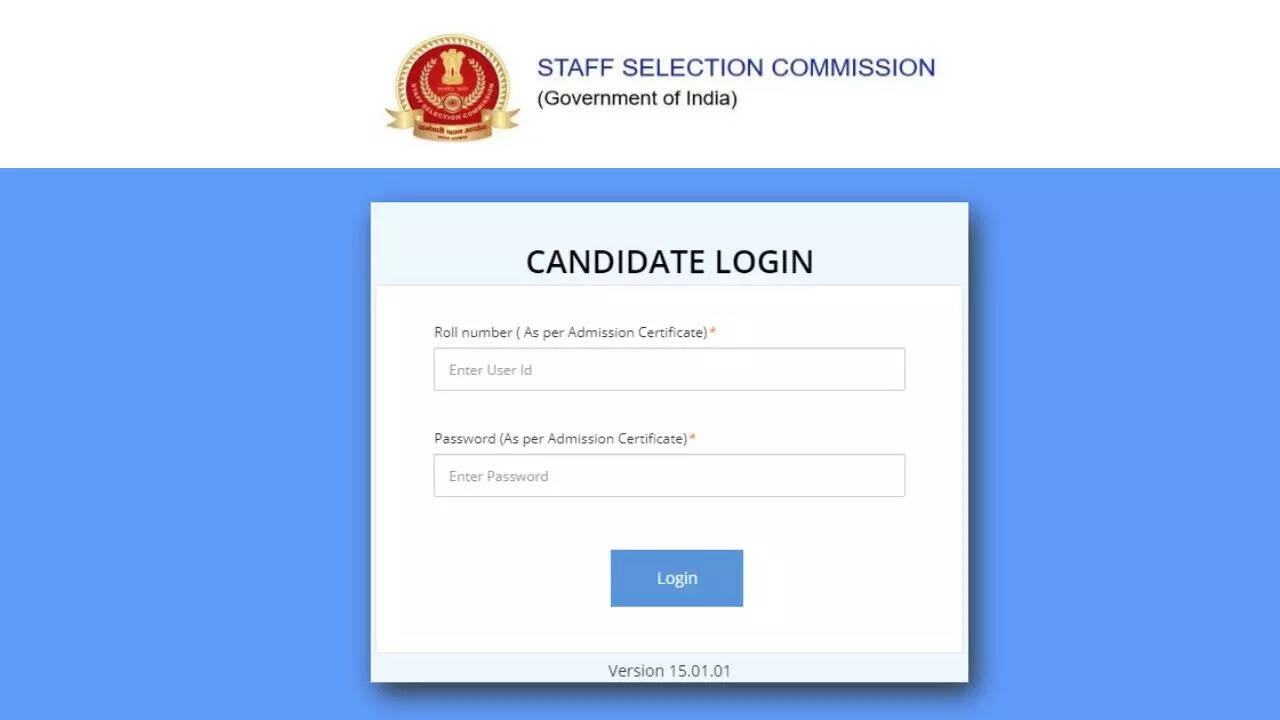
Task: Click empty form space right of Login button
Action: [x=850, y=578]
